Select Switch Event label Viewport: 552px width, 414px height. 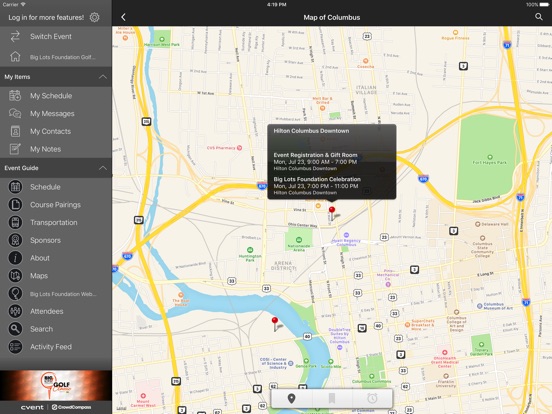(x=51, y=37)
